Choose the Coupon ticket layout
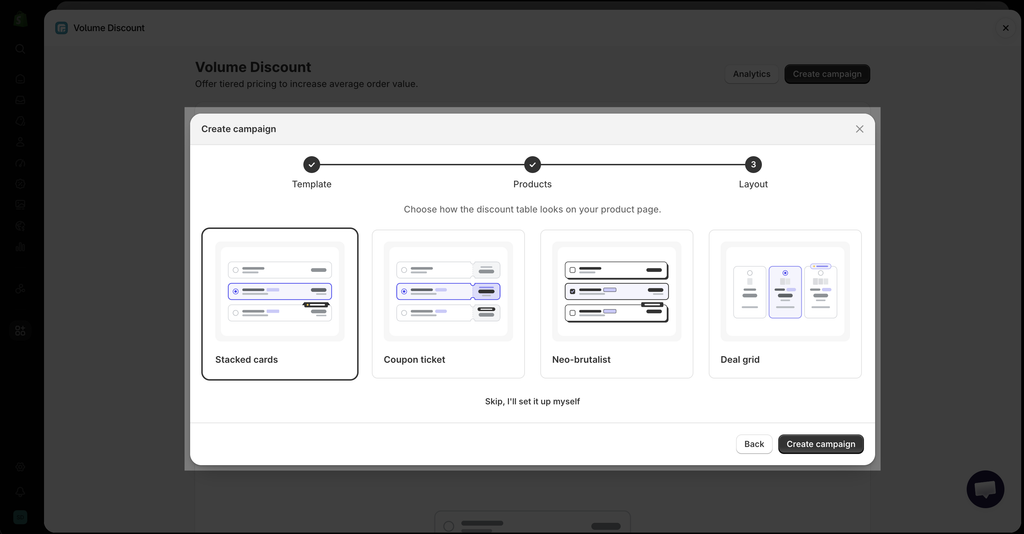Screen dimensions: 1024x534 [448, 304]
